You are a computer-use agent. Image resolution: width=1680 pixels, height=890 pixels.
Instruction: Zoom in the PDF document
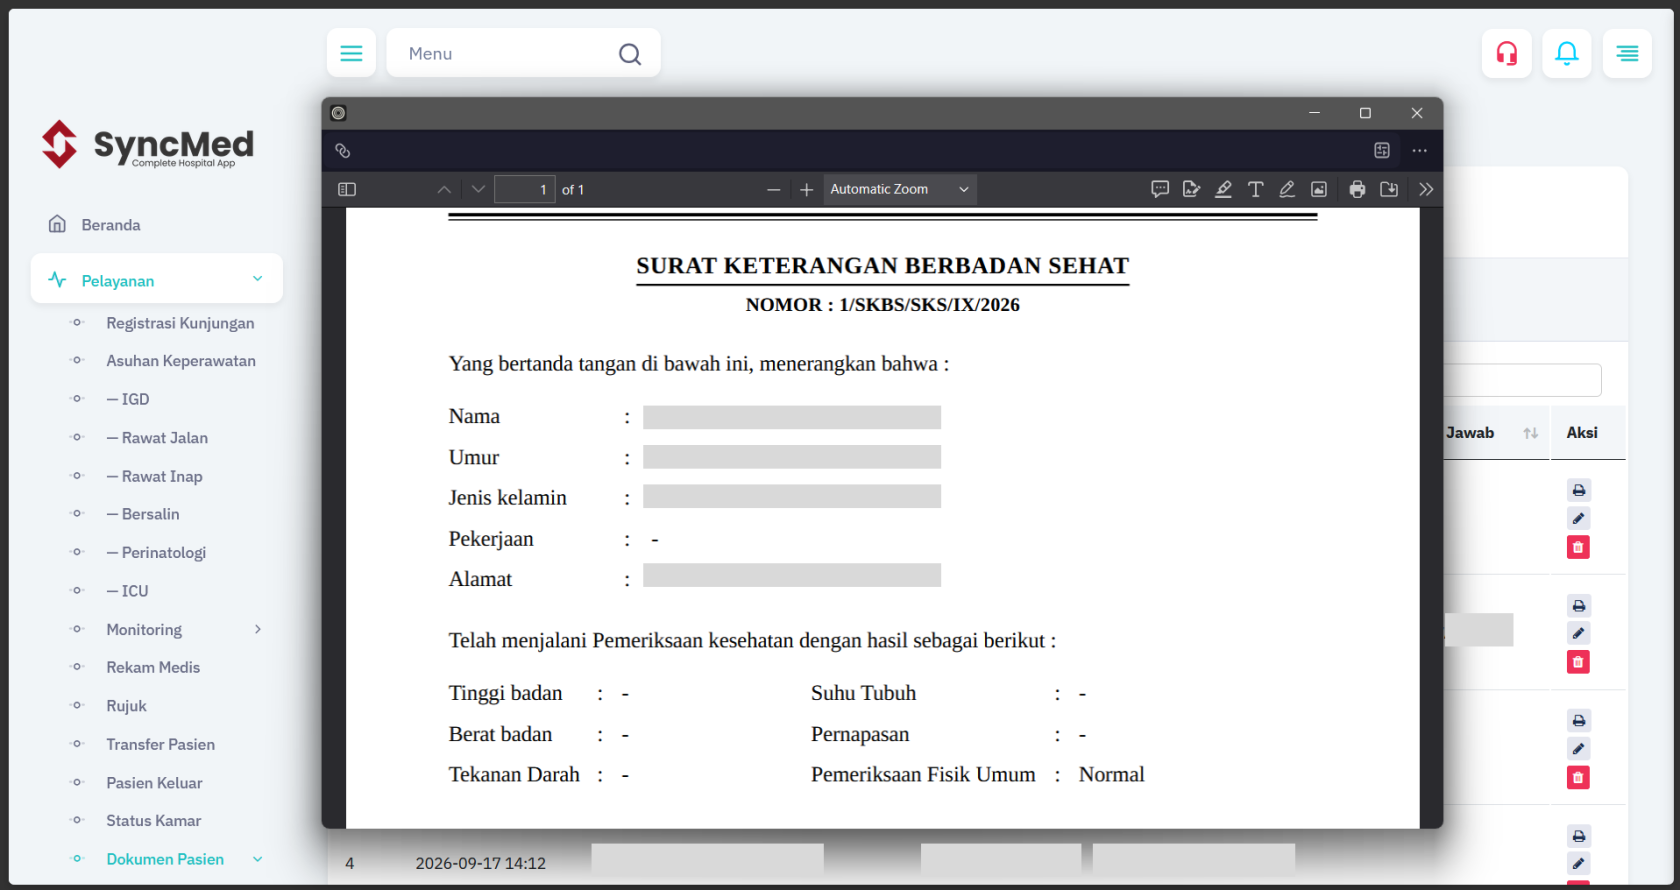[806, 189]
